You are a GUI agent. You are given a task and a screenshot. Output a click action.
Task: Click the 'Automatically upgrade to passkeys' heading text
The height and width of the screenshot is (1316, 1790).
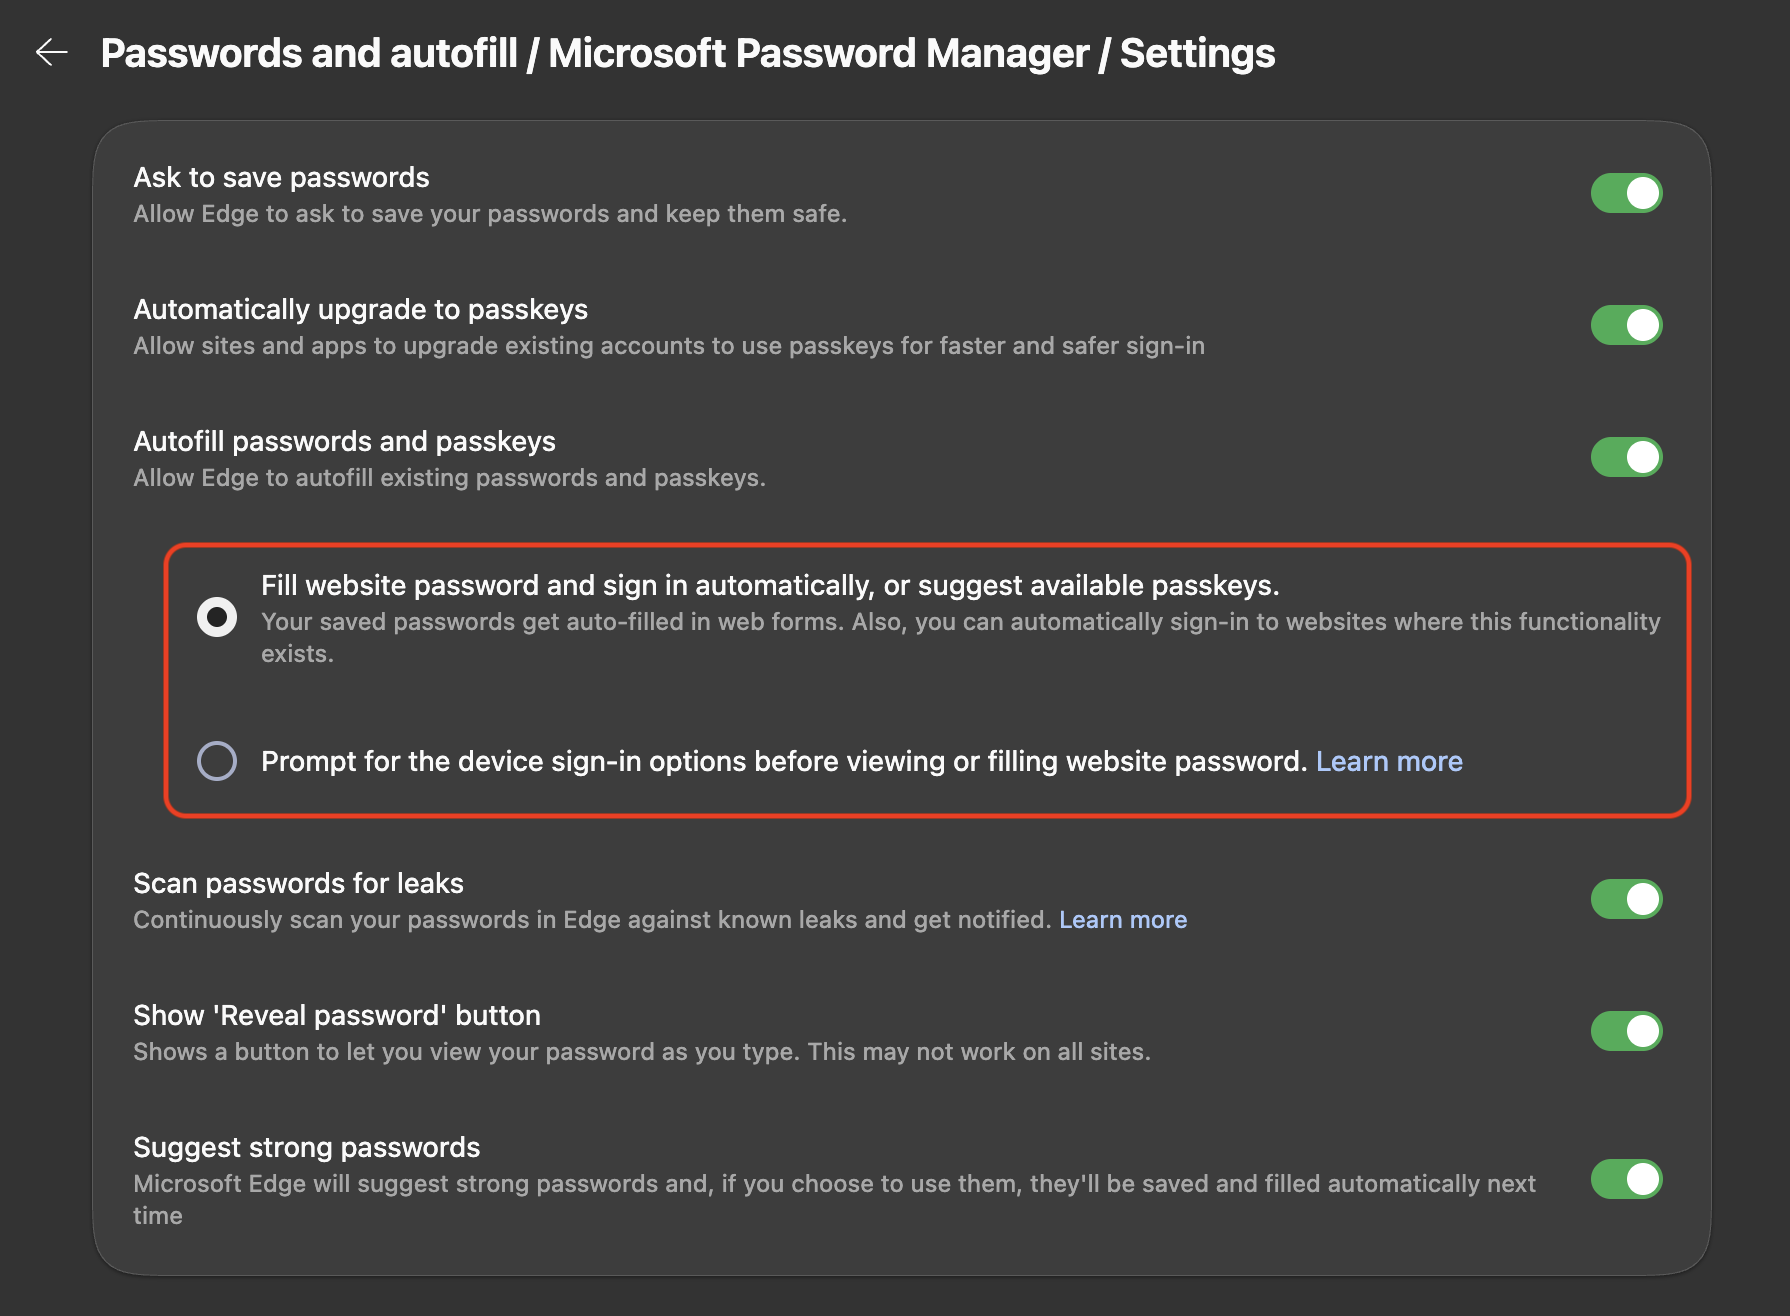point(360,310)
